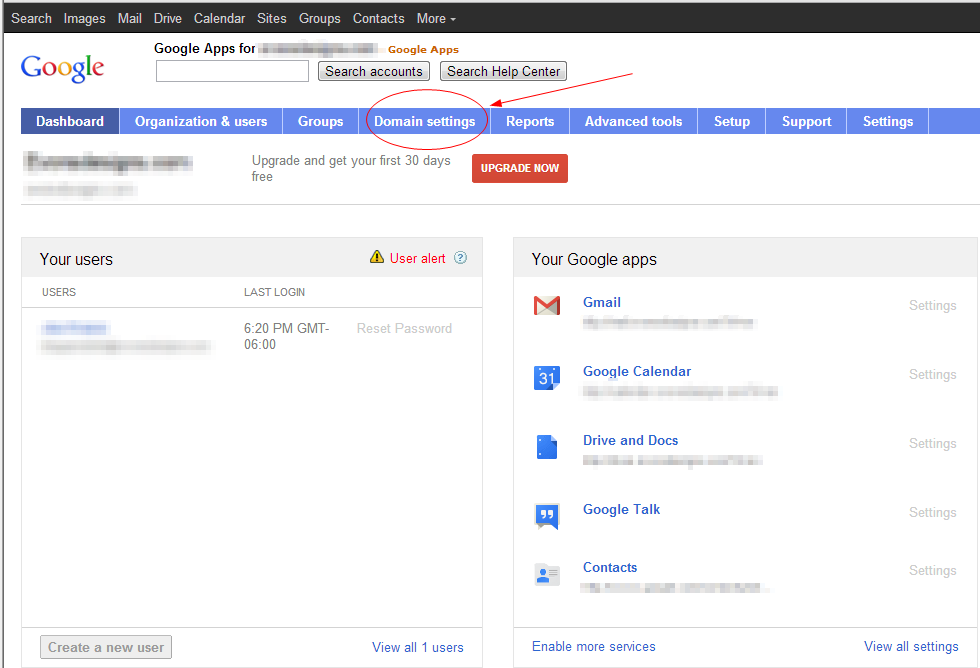Open Drive in the top bar
Image resolution: width=980 pixels, height=668 pixels.
click(168, 19)
